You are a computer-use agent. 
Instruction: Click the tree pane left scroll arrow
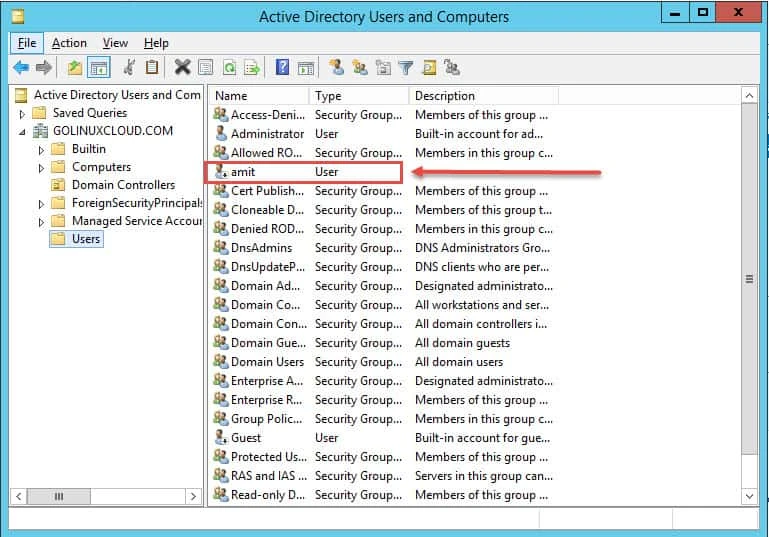coord(19,496)
